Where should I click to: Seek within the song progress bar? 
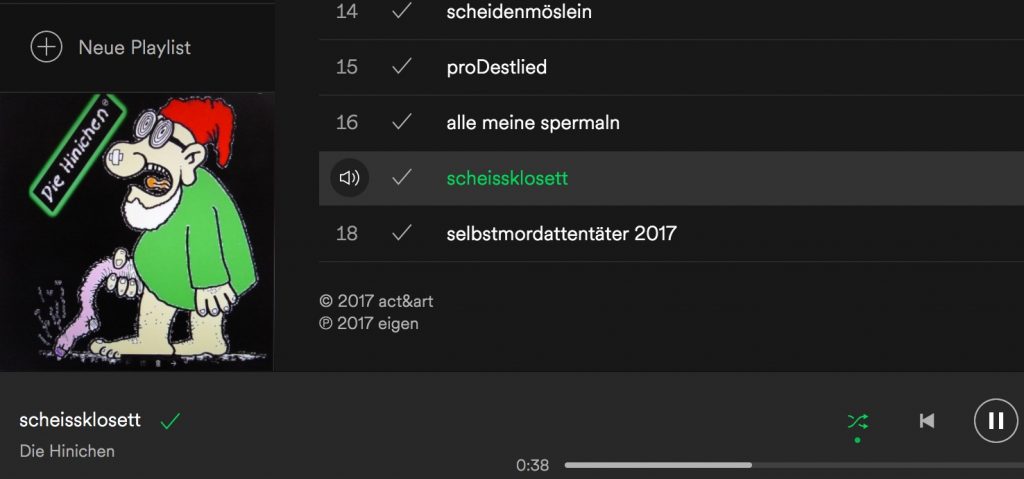tap(794, 465)
